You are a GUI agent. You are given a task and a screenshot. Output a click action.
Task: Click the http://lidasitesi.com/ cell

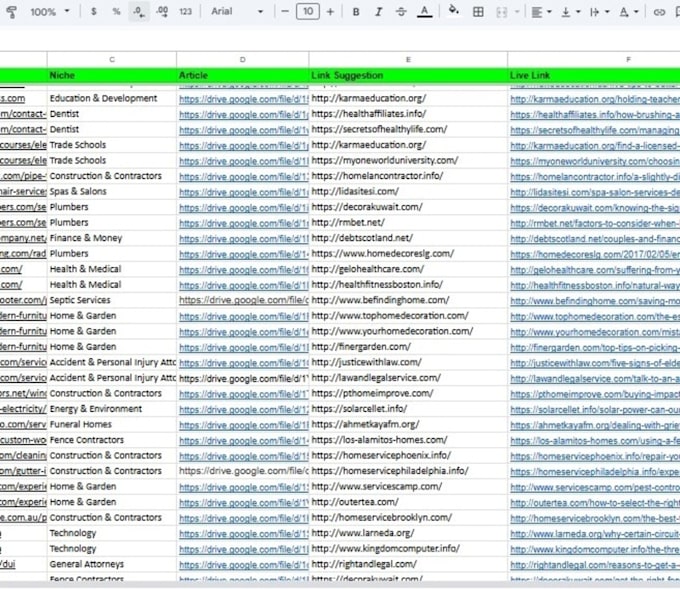pos(408,192)
